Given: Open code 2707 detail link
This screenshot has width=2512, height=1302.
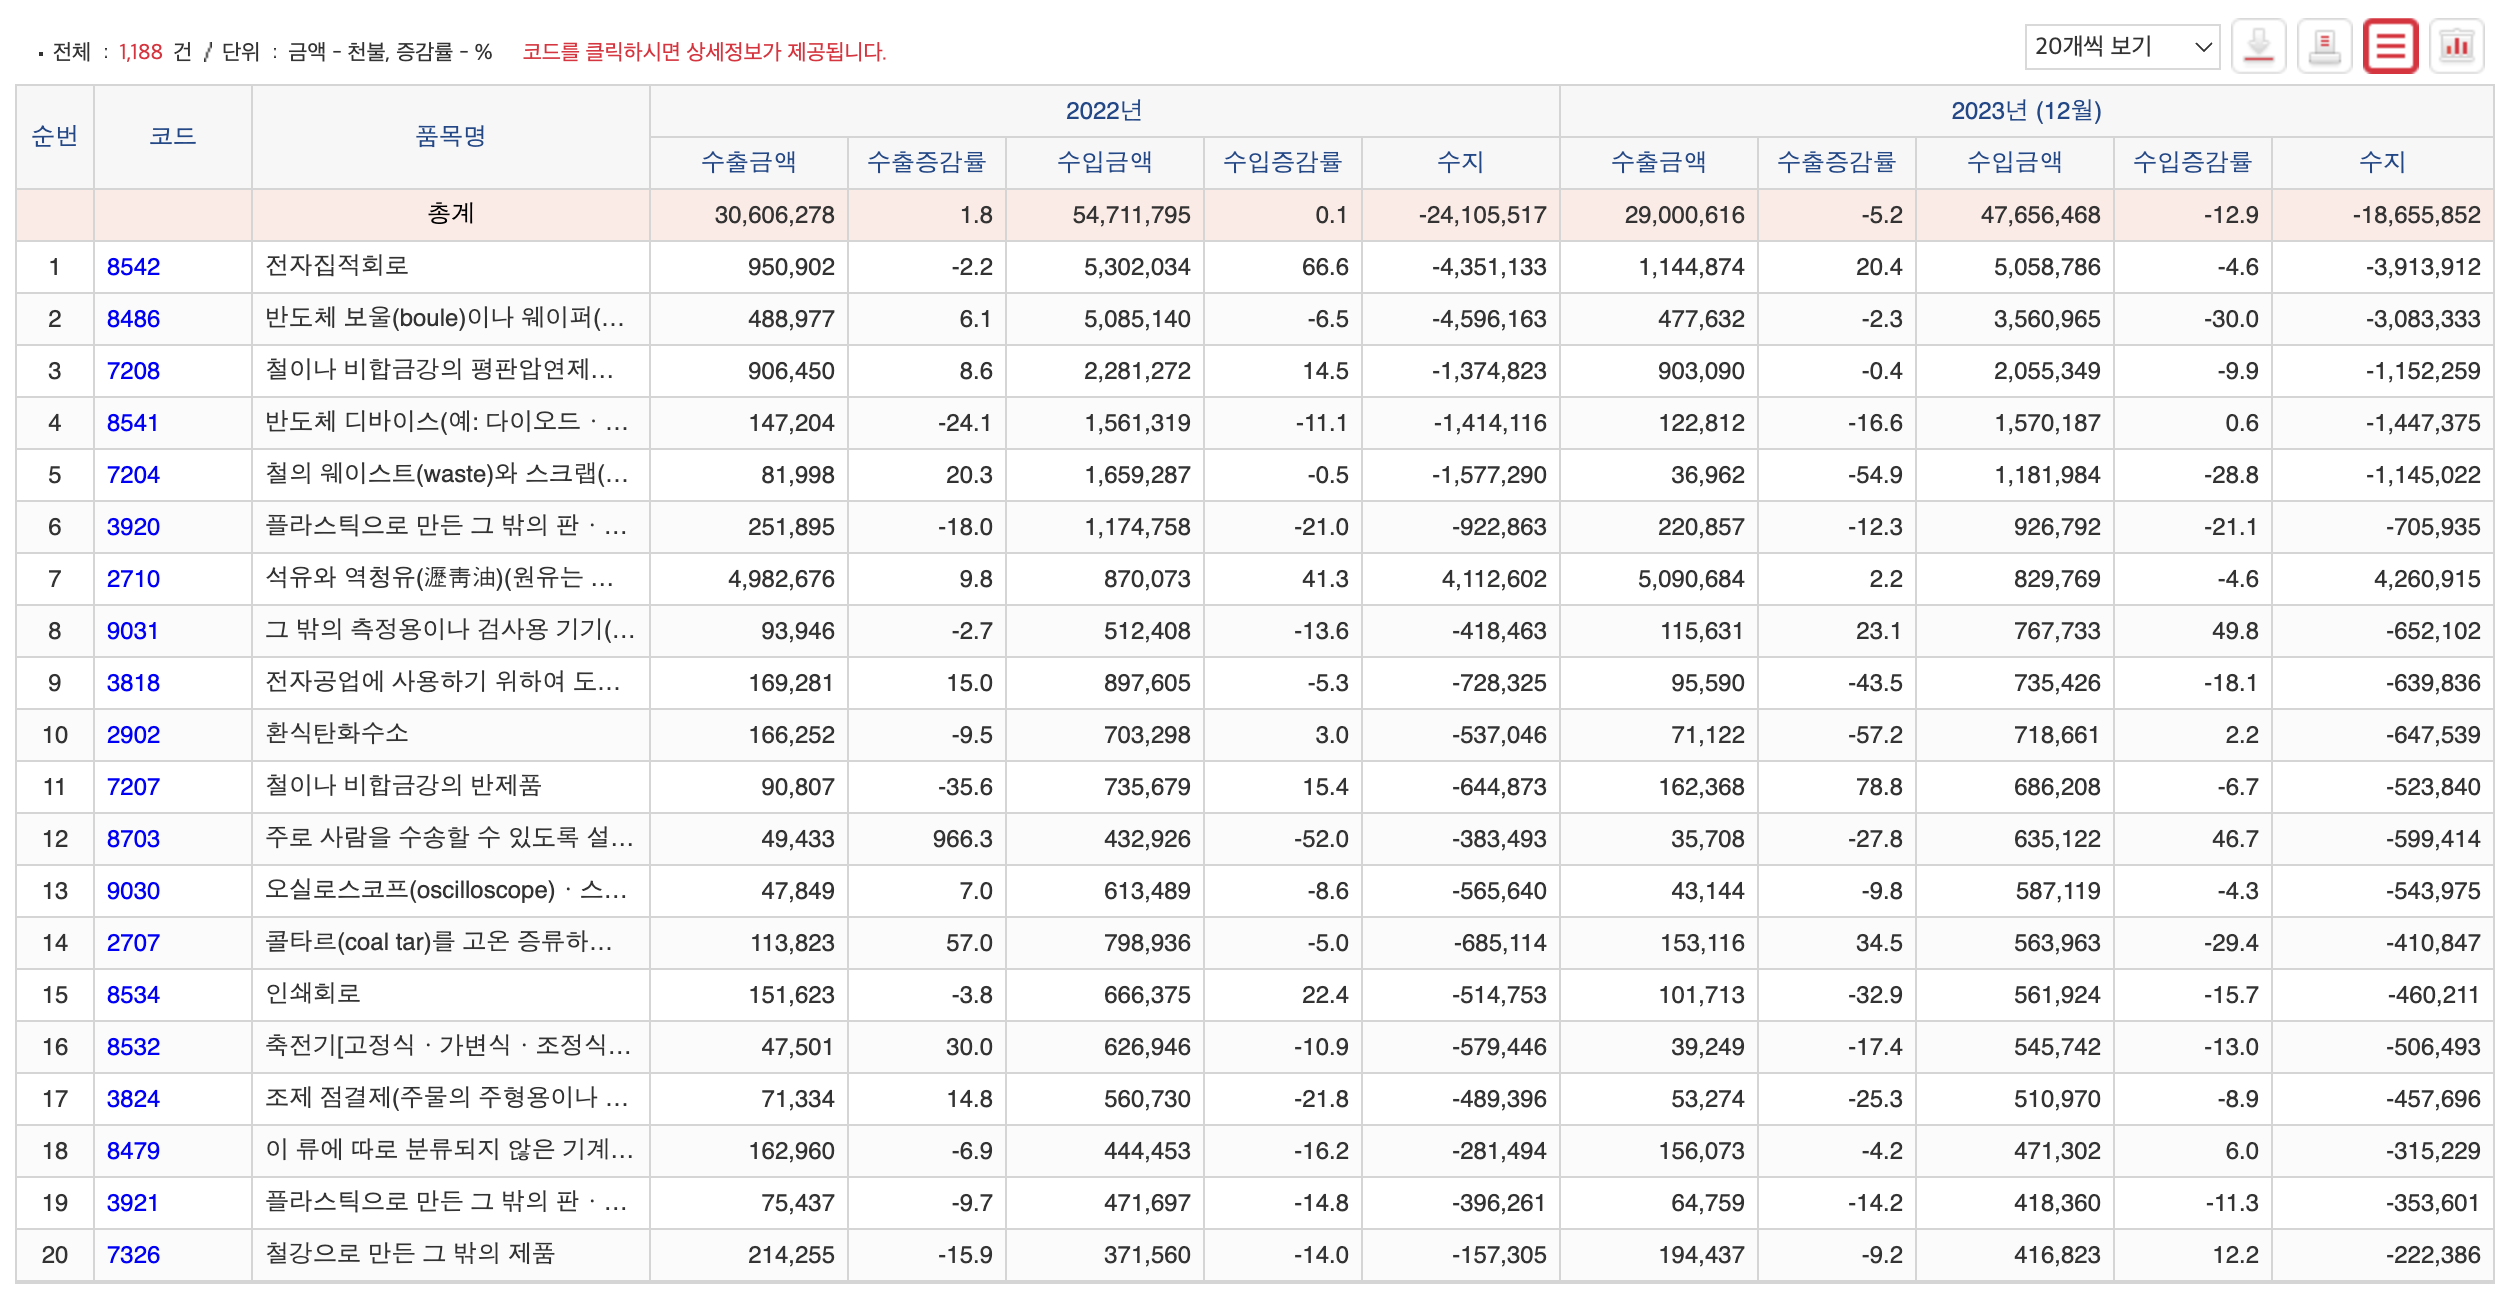Looking at the screenshot, I should [x=133, y=943].
